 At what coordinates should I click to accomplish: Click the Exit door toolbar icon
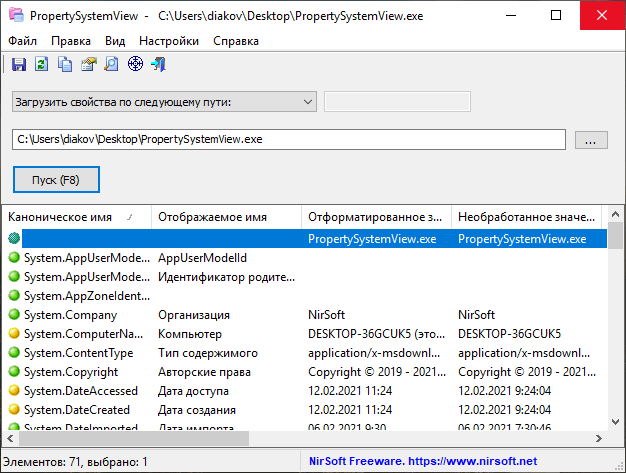[x=158, y=64]
